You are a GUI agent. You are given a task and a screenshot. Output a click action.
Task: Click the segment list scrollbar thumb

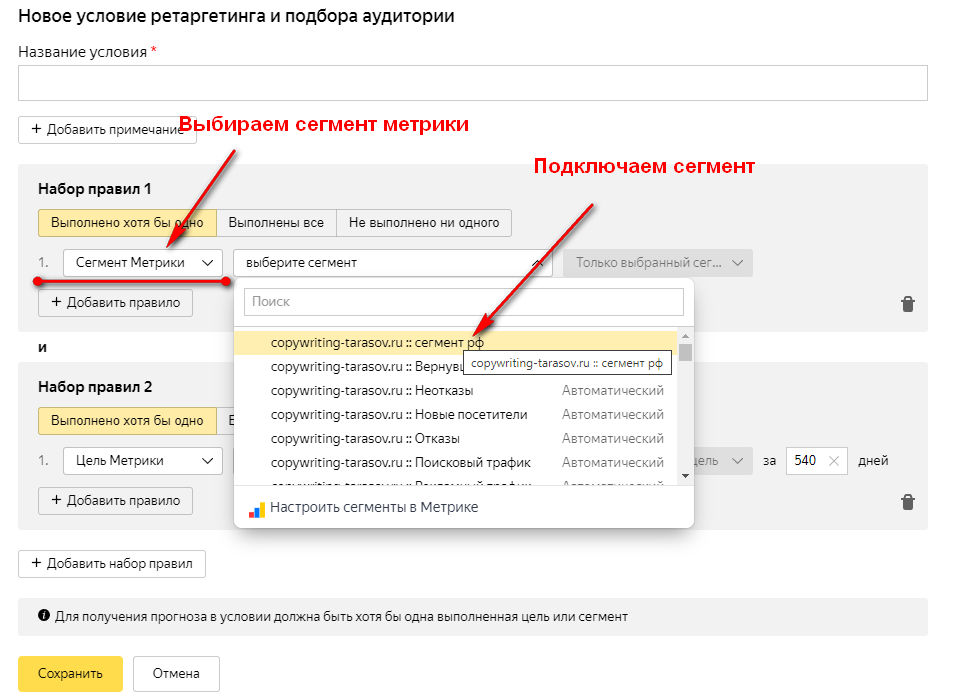(685, 352)
